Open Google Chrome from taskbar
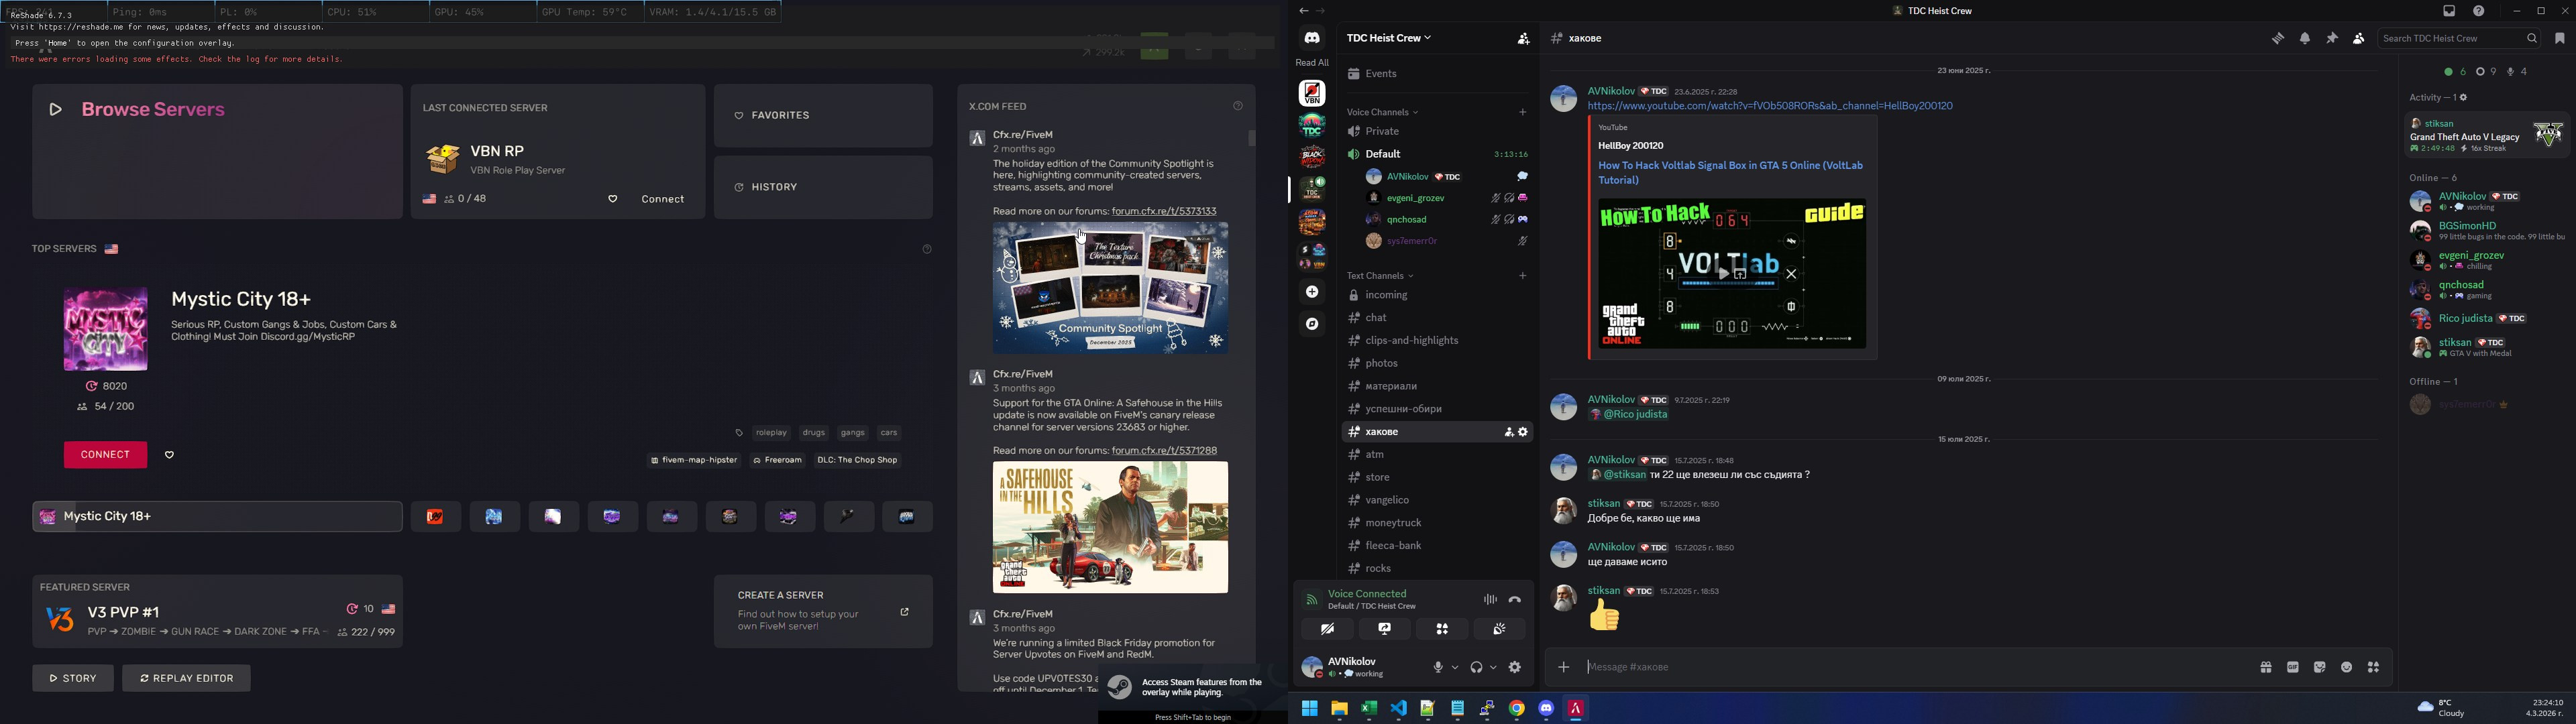This screenshot has width=2576, height=724. (x=1517, y=709)
